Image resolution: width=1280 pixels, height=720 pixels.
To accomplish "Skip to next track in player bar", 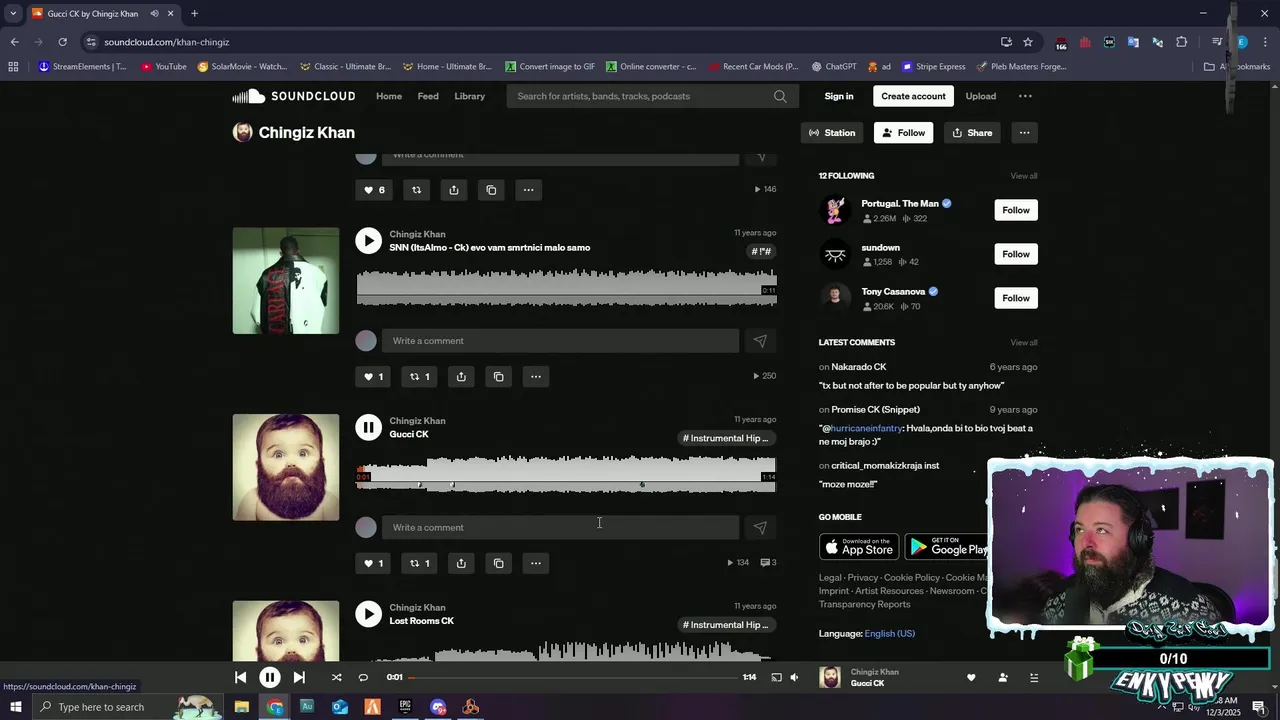I will (299, 677).
